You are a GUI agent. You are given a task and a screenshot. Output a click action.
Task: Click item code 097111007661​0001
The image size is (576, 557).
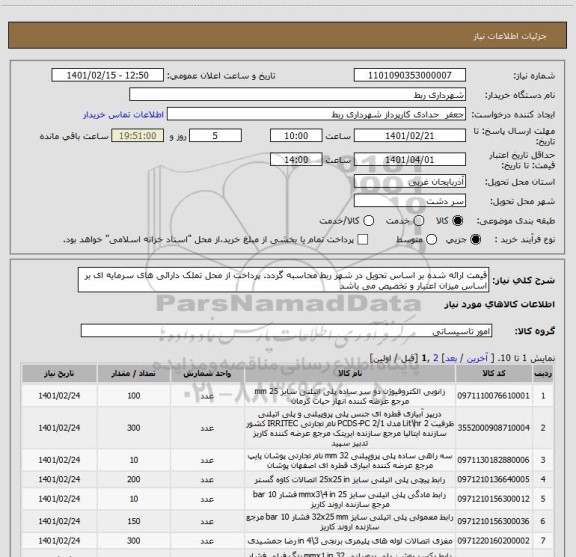click(493, 396)
